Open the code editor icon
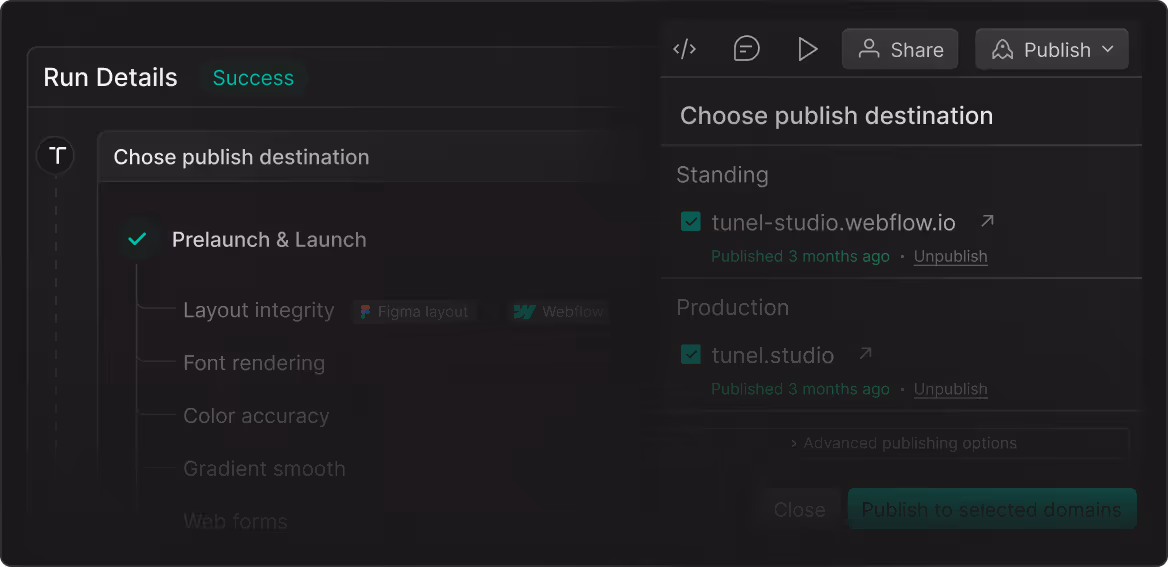The height and width of the screenshot is (567, 1168). pos(684,49)
